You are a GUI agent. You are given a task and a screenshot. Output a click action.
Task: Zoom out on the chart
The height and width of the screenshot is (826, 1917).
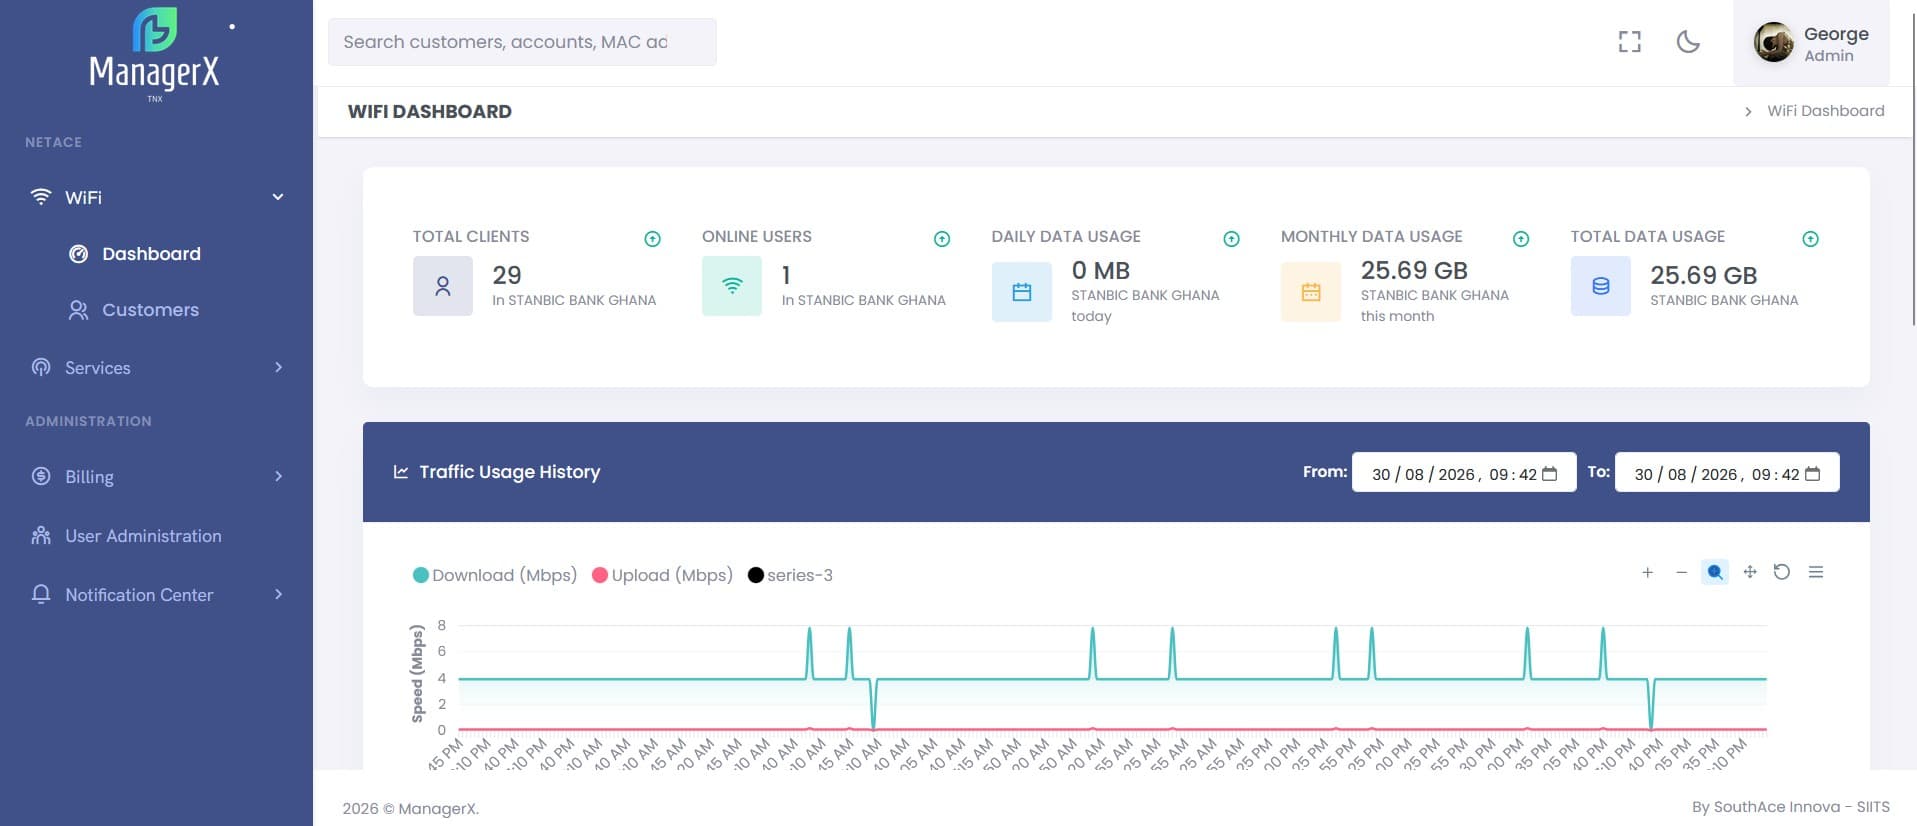click(x=1681, y=572)
